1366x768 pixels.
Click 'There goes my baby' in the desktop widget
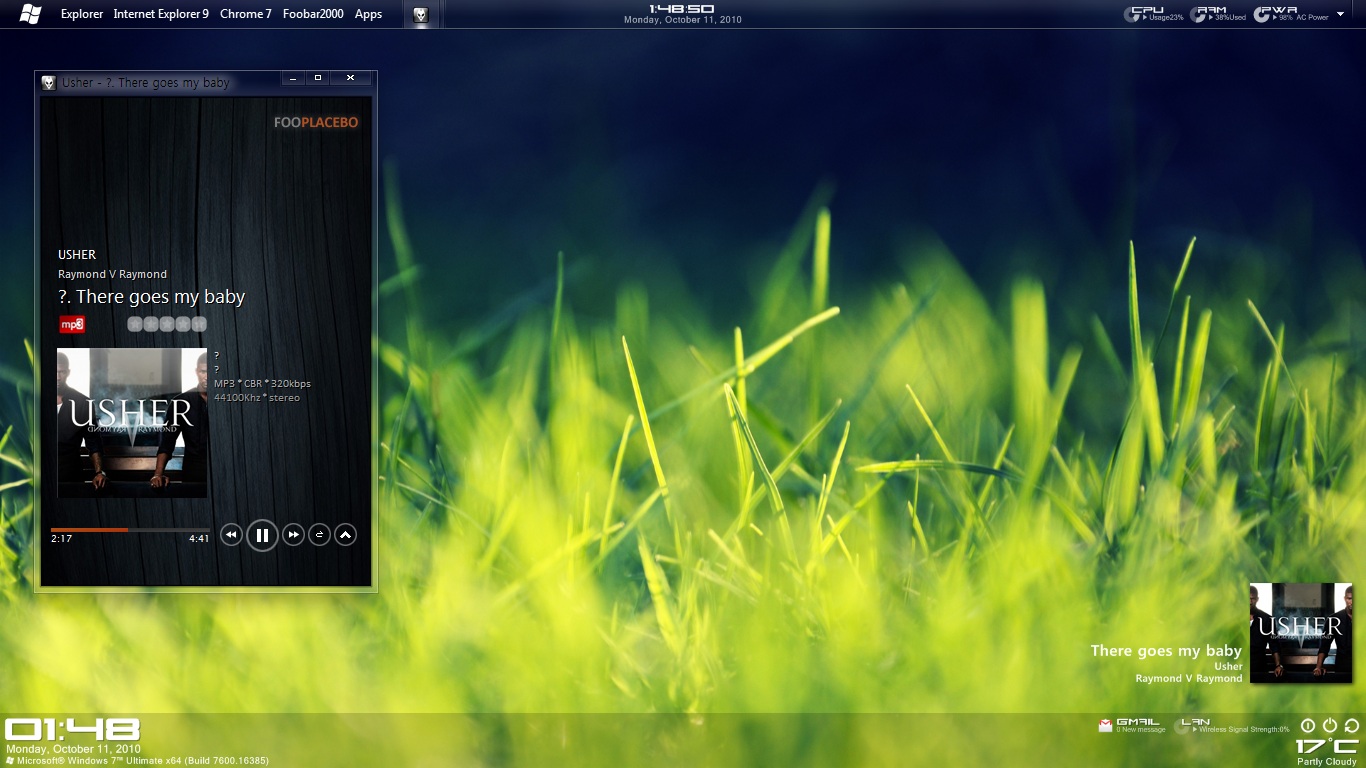click(x=1166, y=651)
